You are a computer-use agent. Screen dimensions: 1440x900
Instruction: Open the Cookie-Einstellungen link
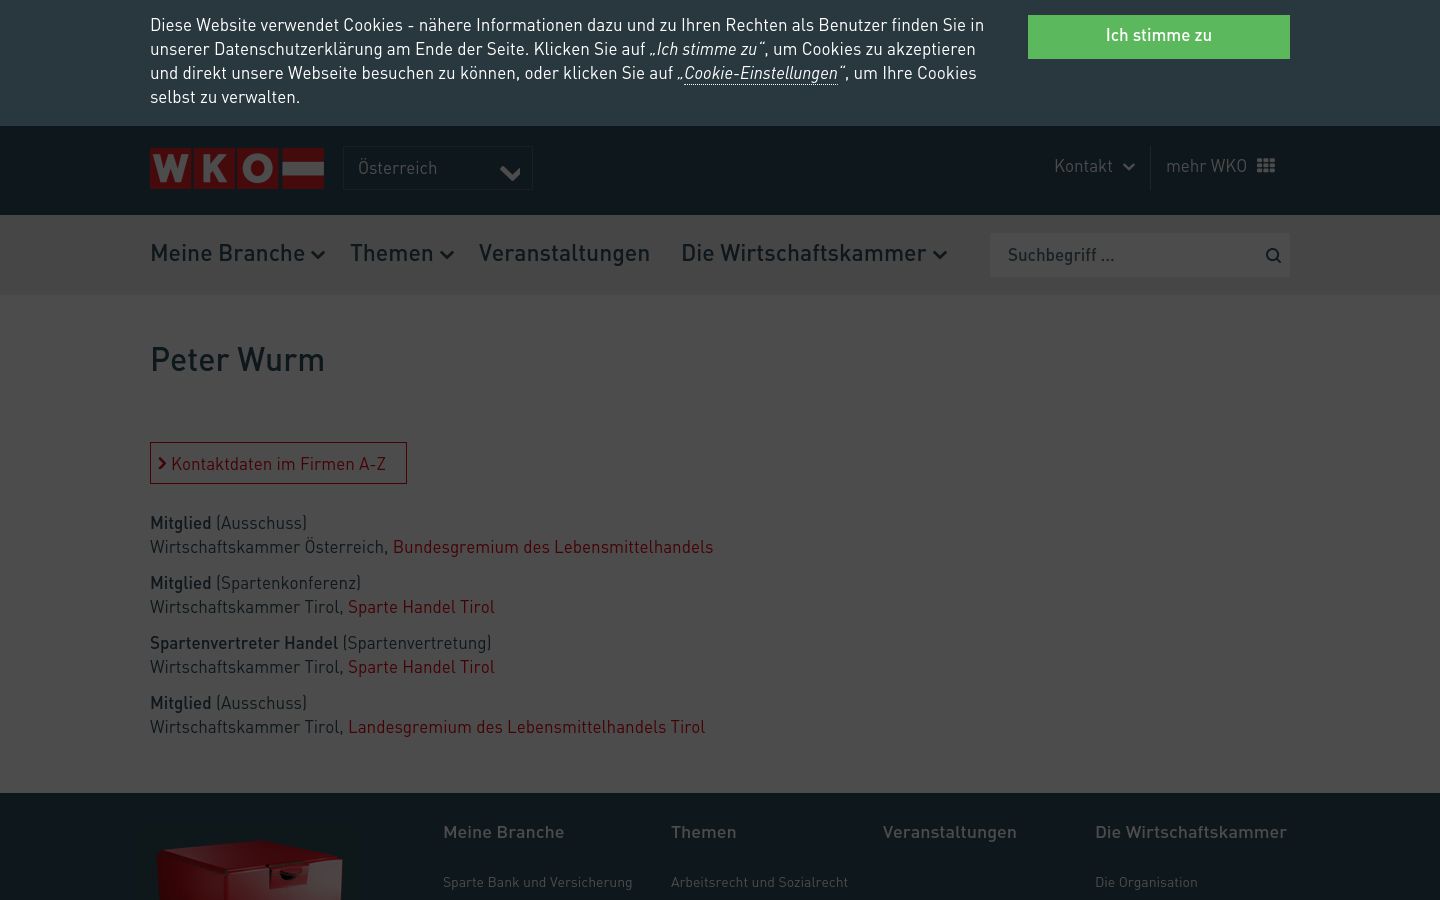pyautogui.click(x=761, y=73)
